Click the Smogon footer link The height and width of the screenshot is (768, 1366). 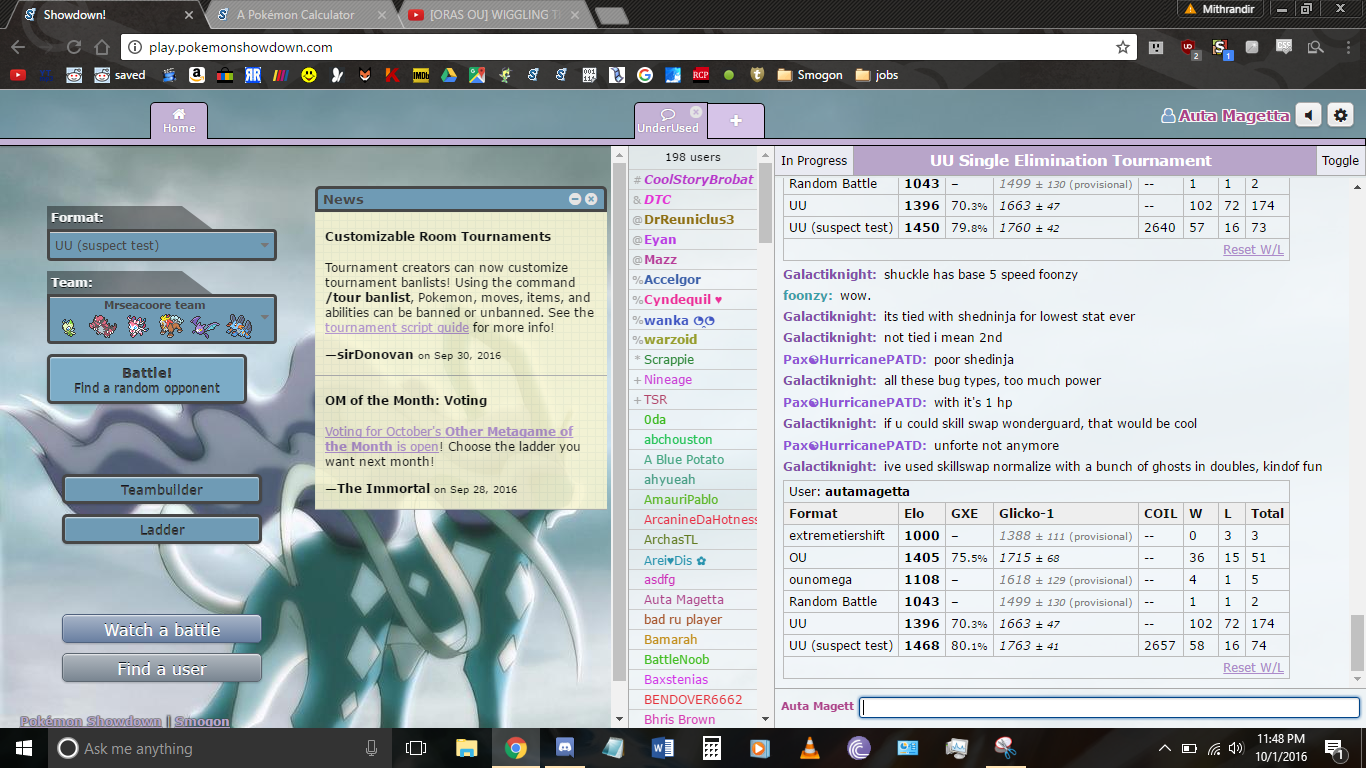click(202, 721)
